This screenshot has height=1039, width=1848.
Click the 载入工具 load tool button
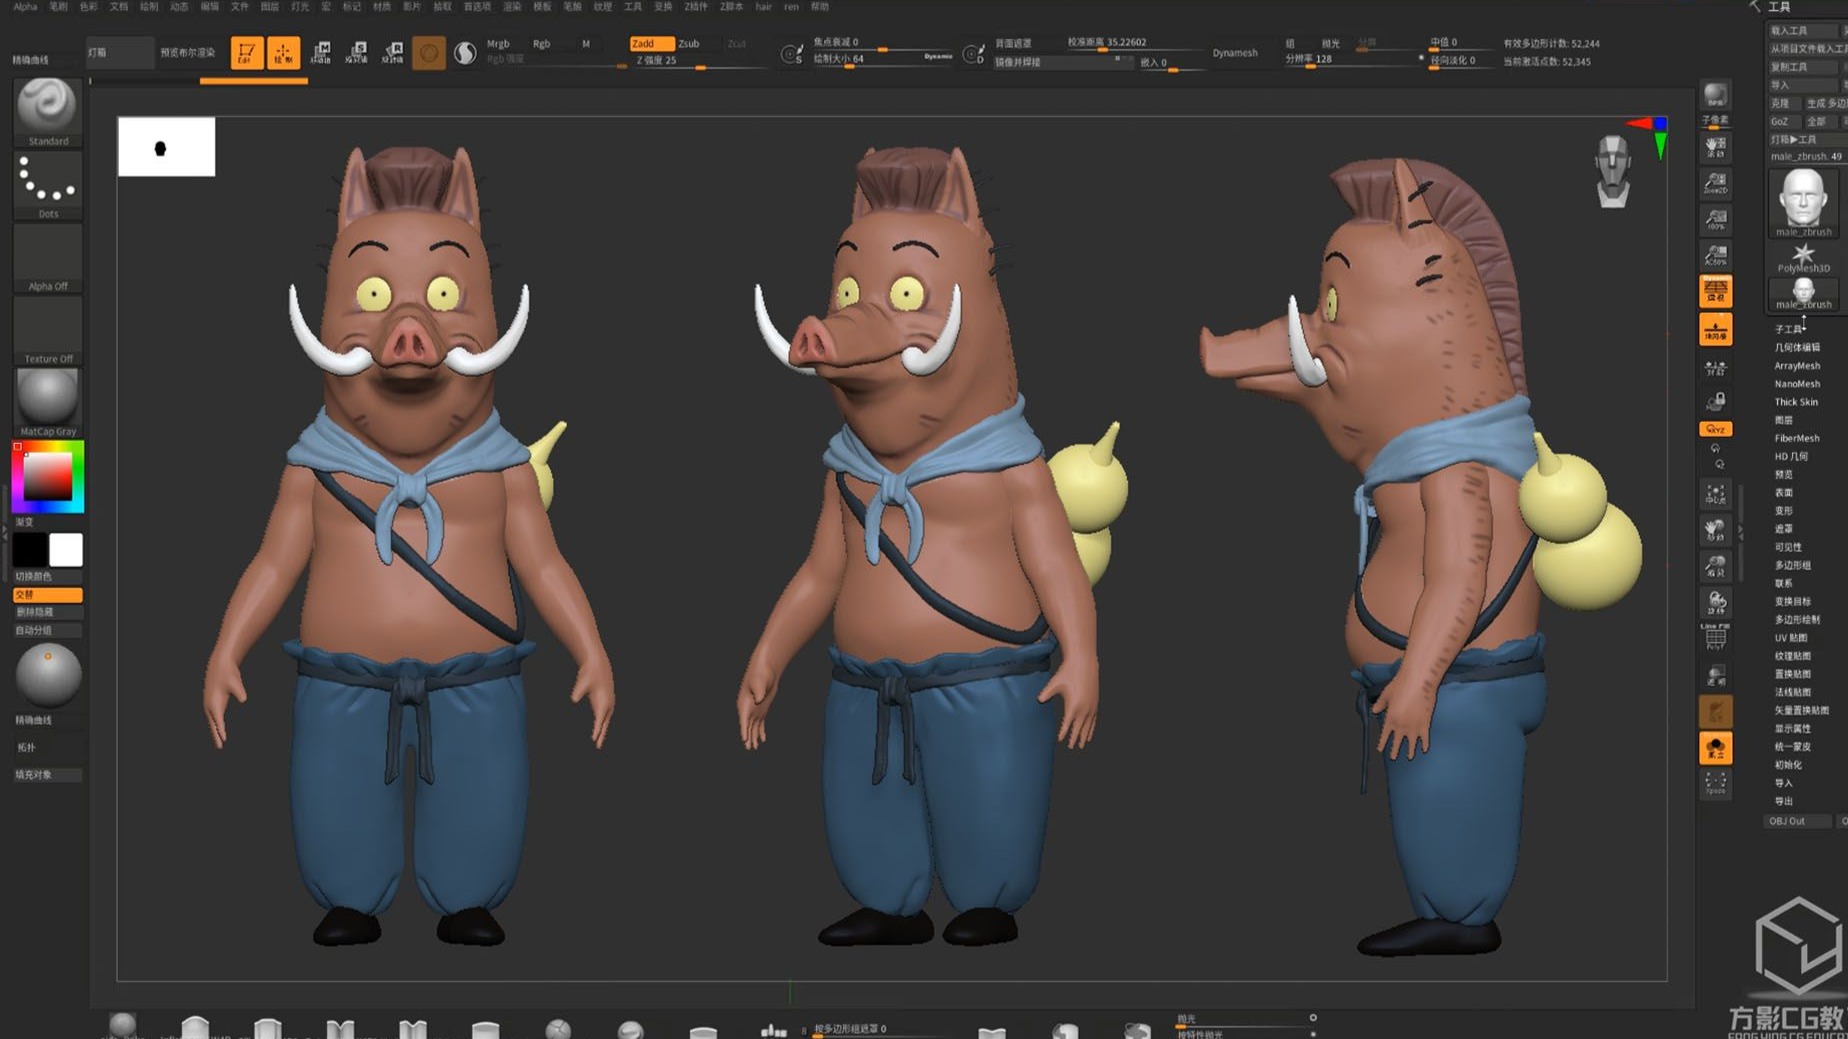point(1803,30)
